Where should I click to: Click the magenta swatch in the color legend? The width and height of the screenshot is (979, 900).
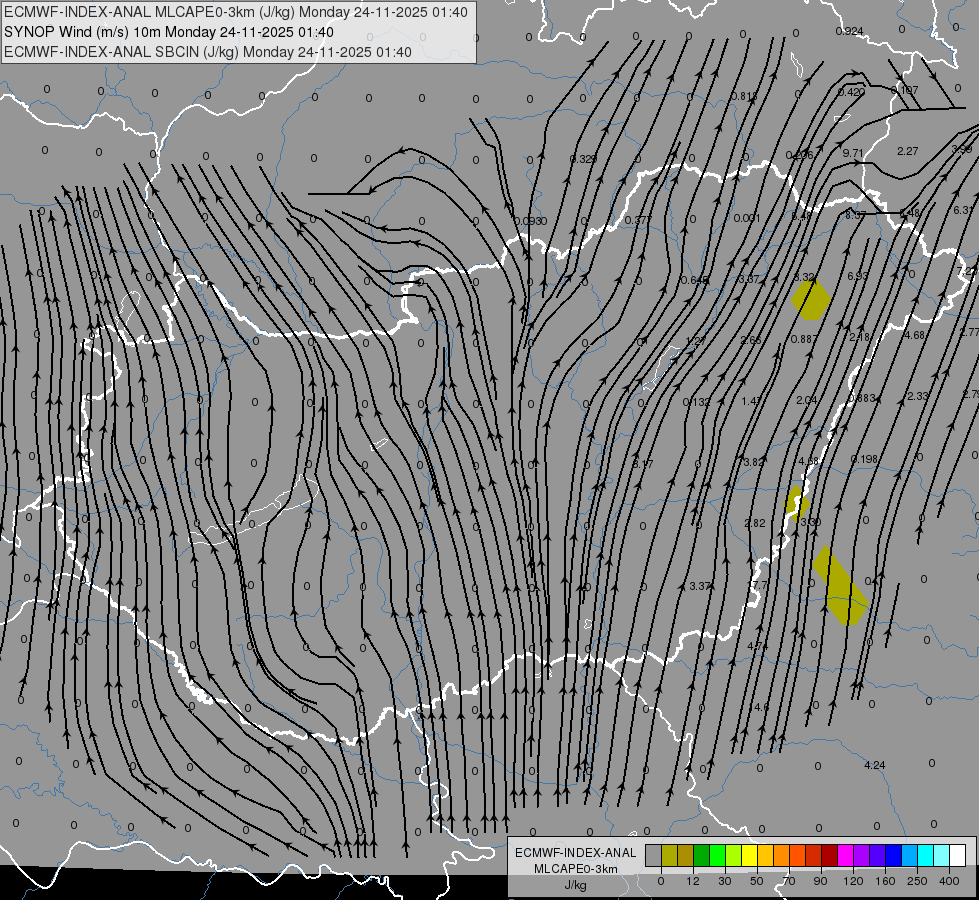[x=846, y=855]
